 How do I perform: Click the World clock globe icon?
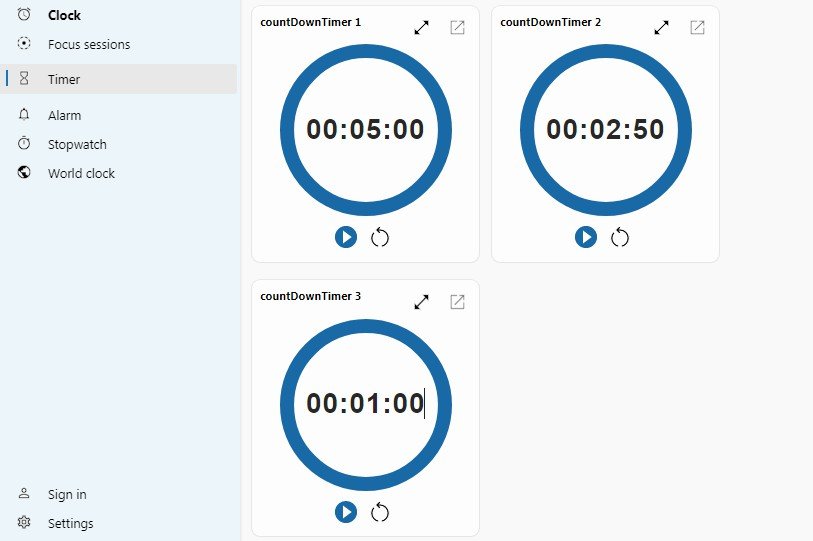coord(24,172)
